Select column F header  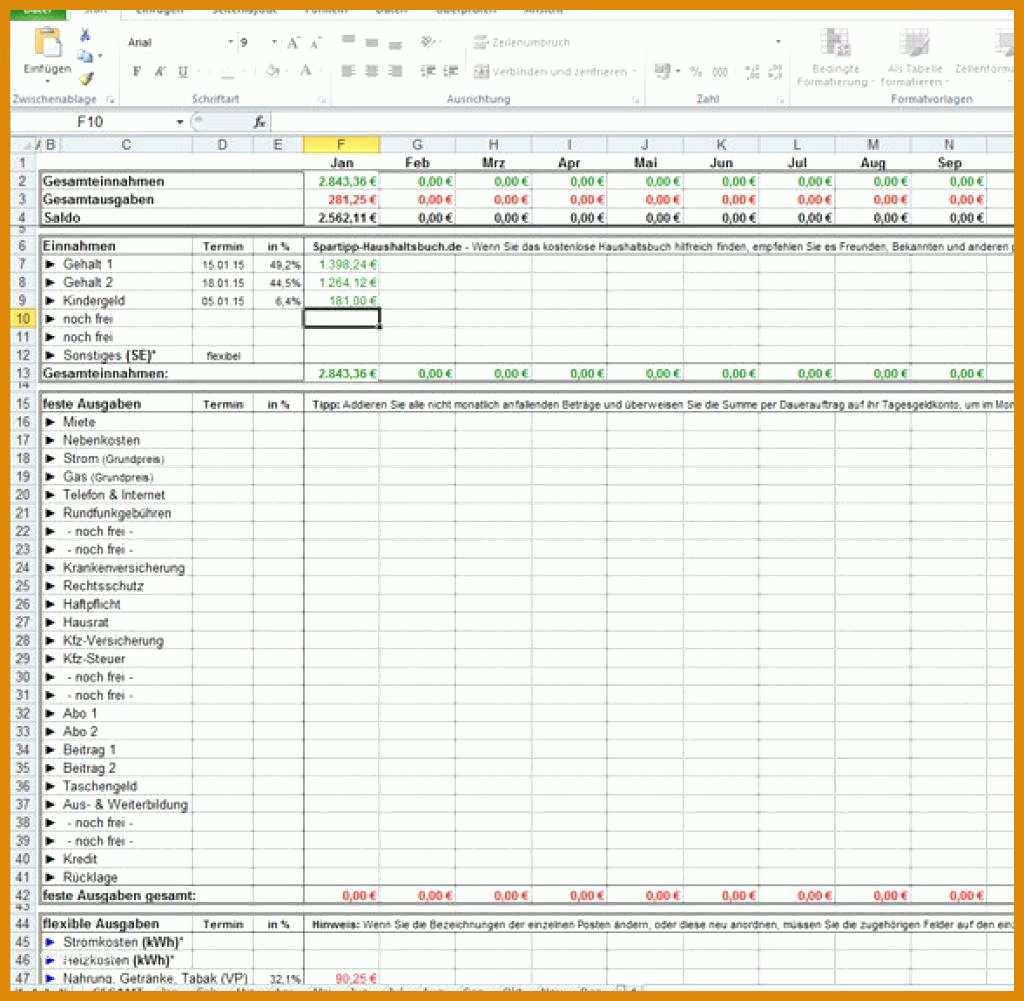(x=342, y=144)
